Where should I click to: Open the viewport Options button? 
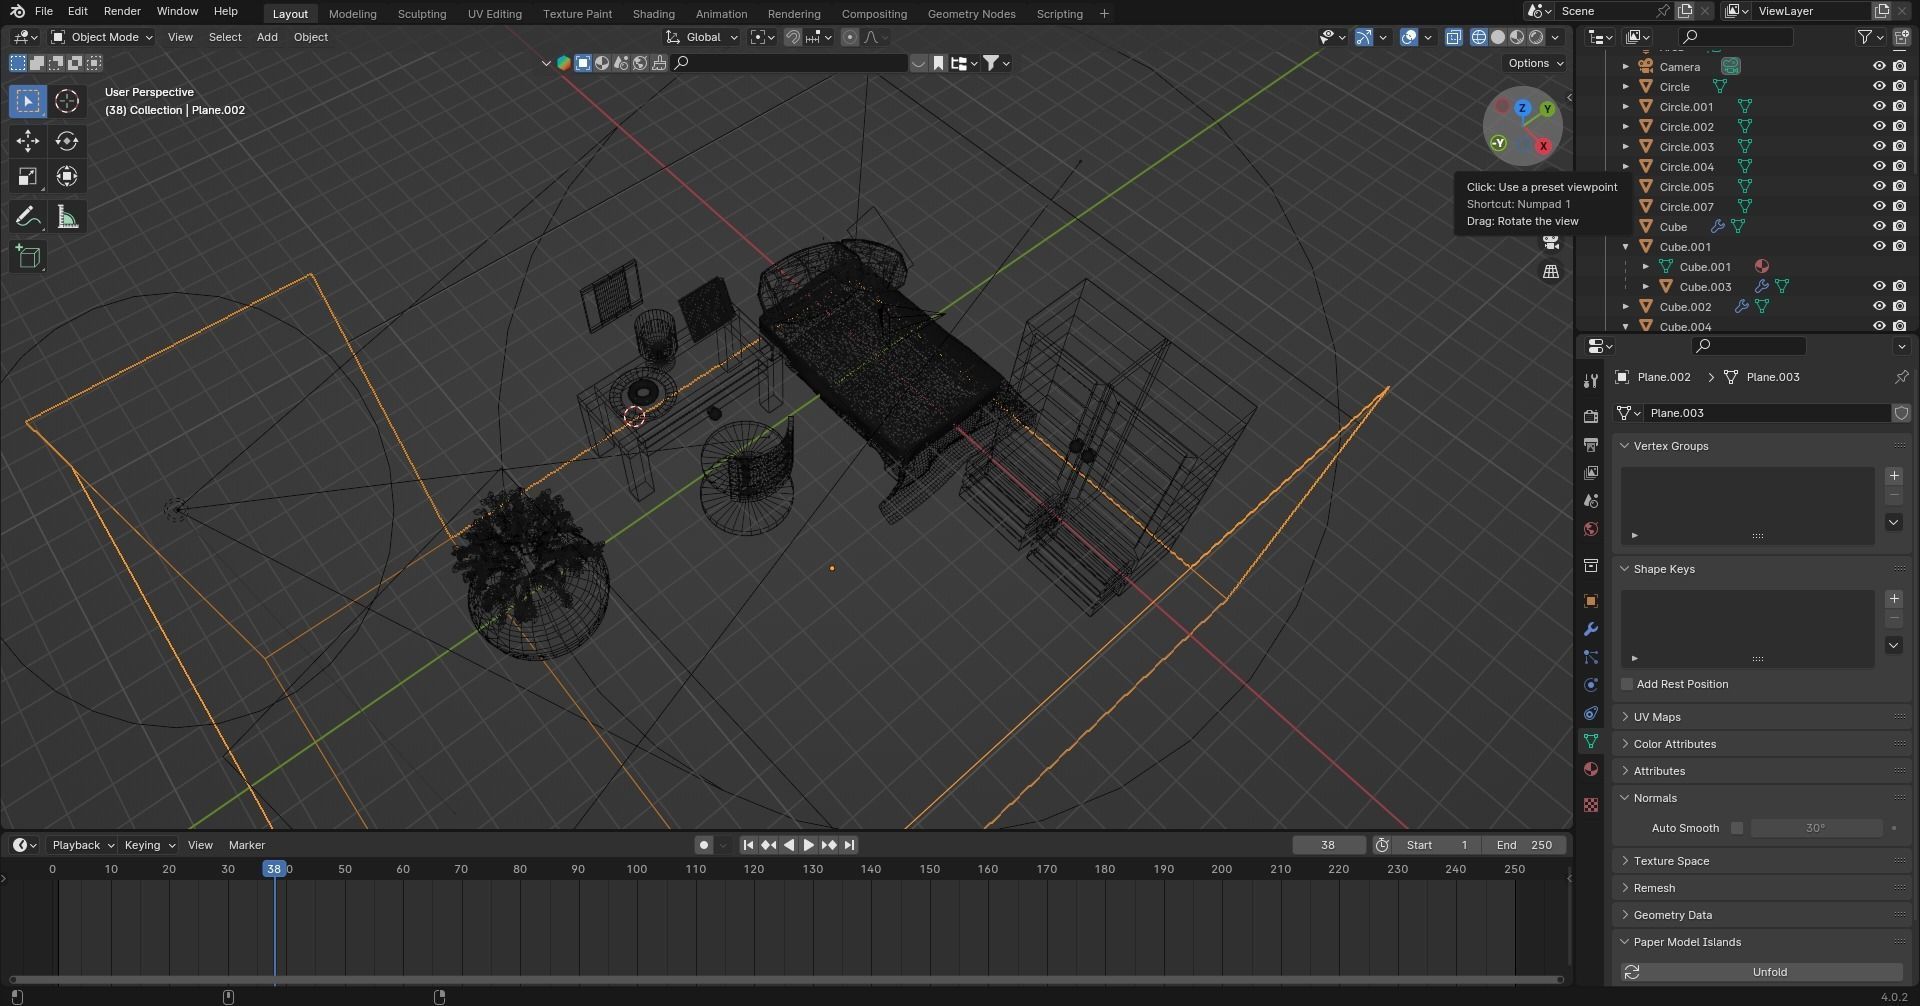pyautogui.click(x=1535, y=63)
